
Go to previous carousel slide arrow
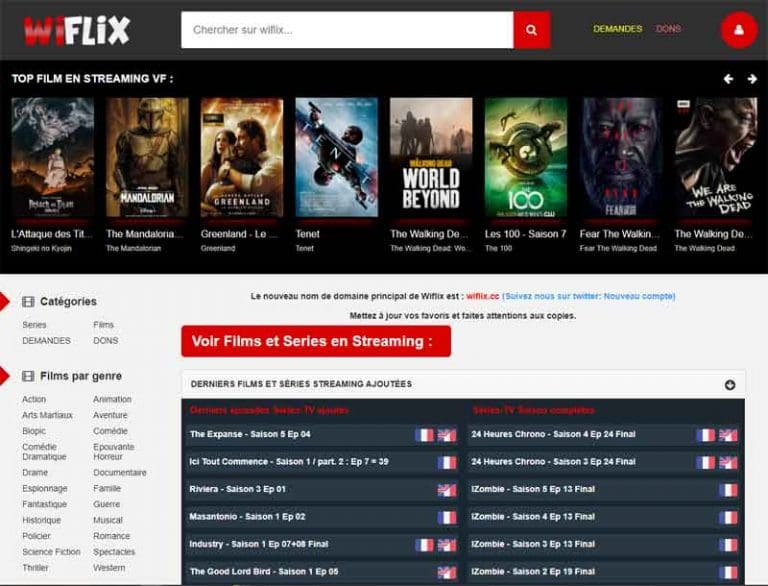point(728,79)
